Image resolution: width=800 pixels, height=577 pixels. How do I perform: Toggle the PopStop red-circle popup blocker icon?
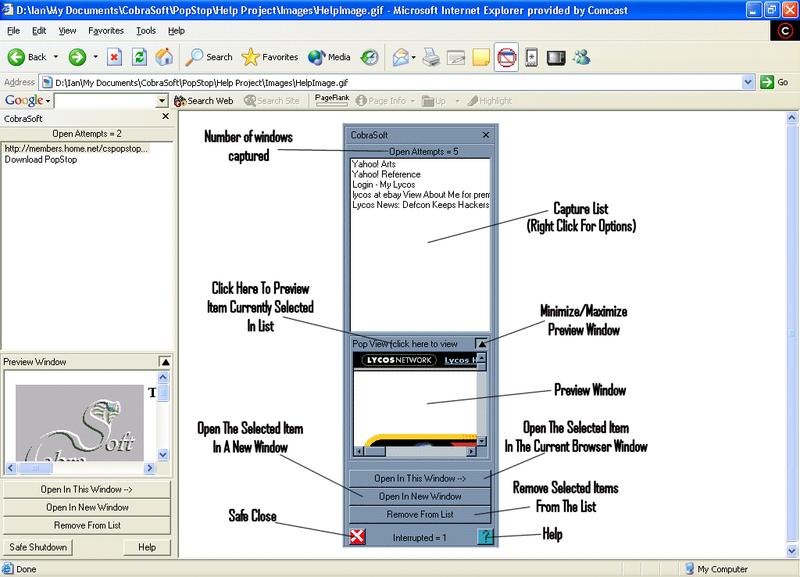506,57
